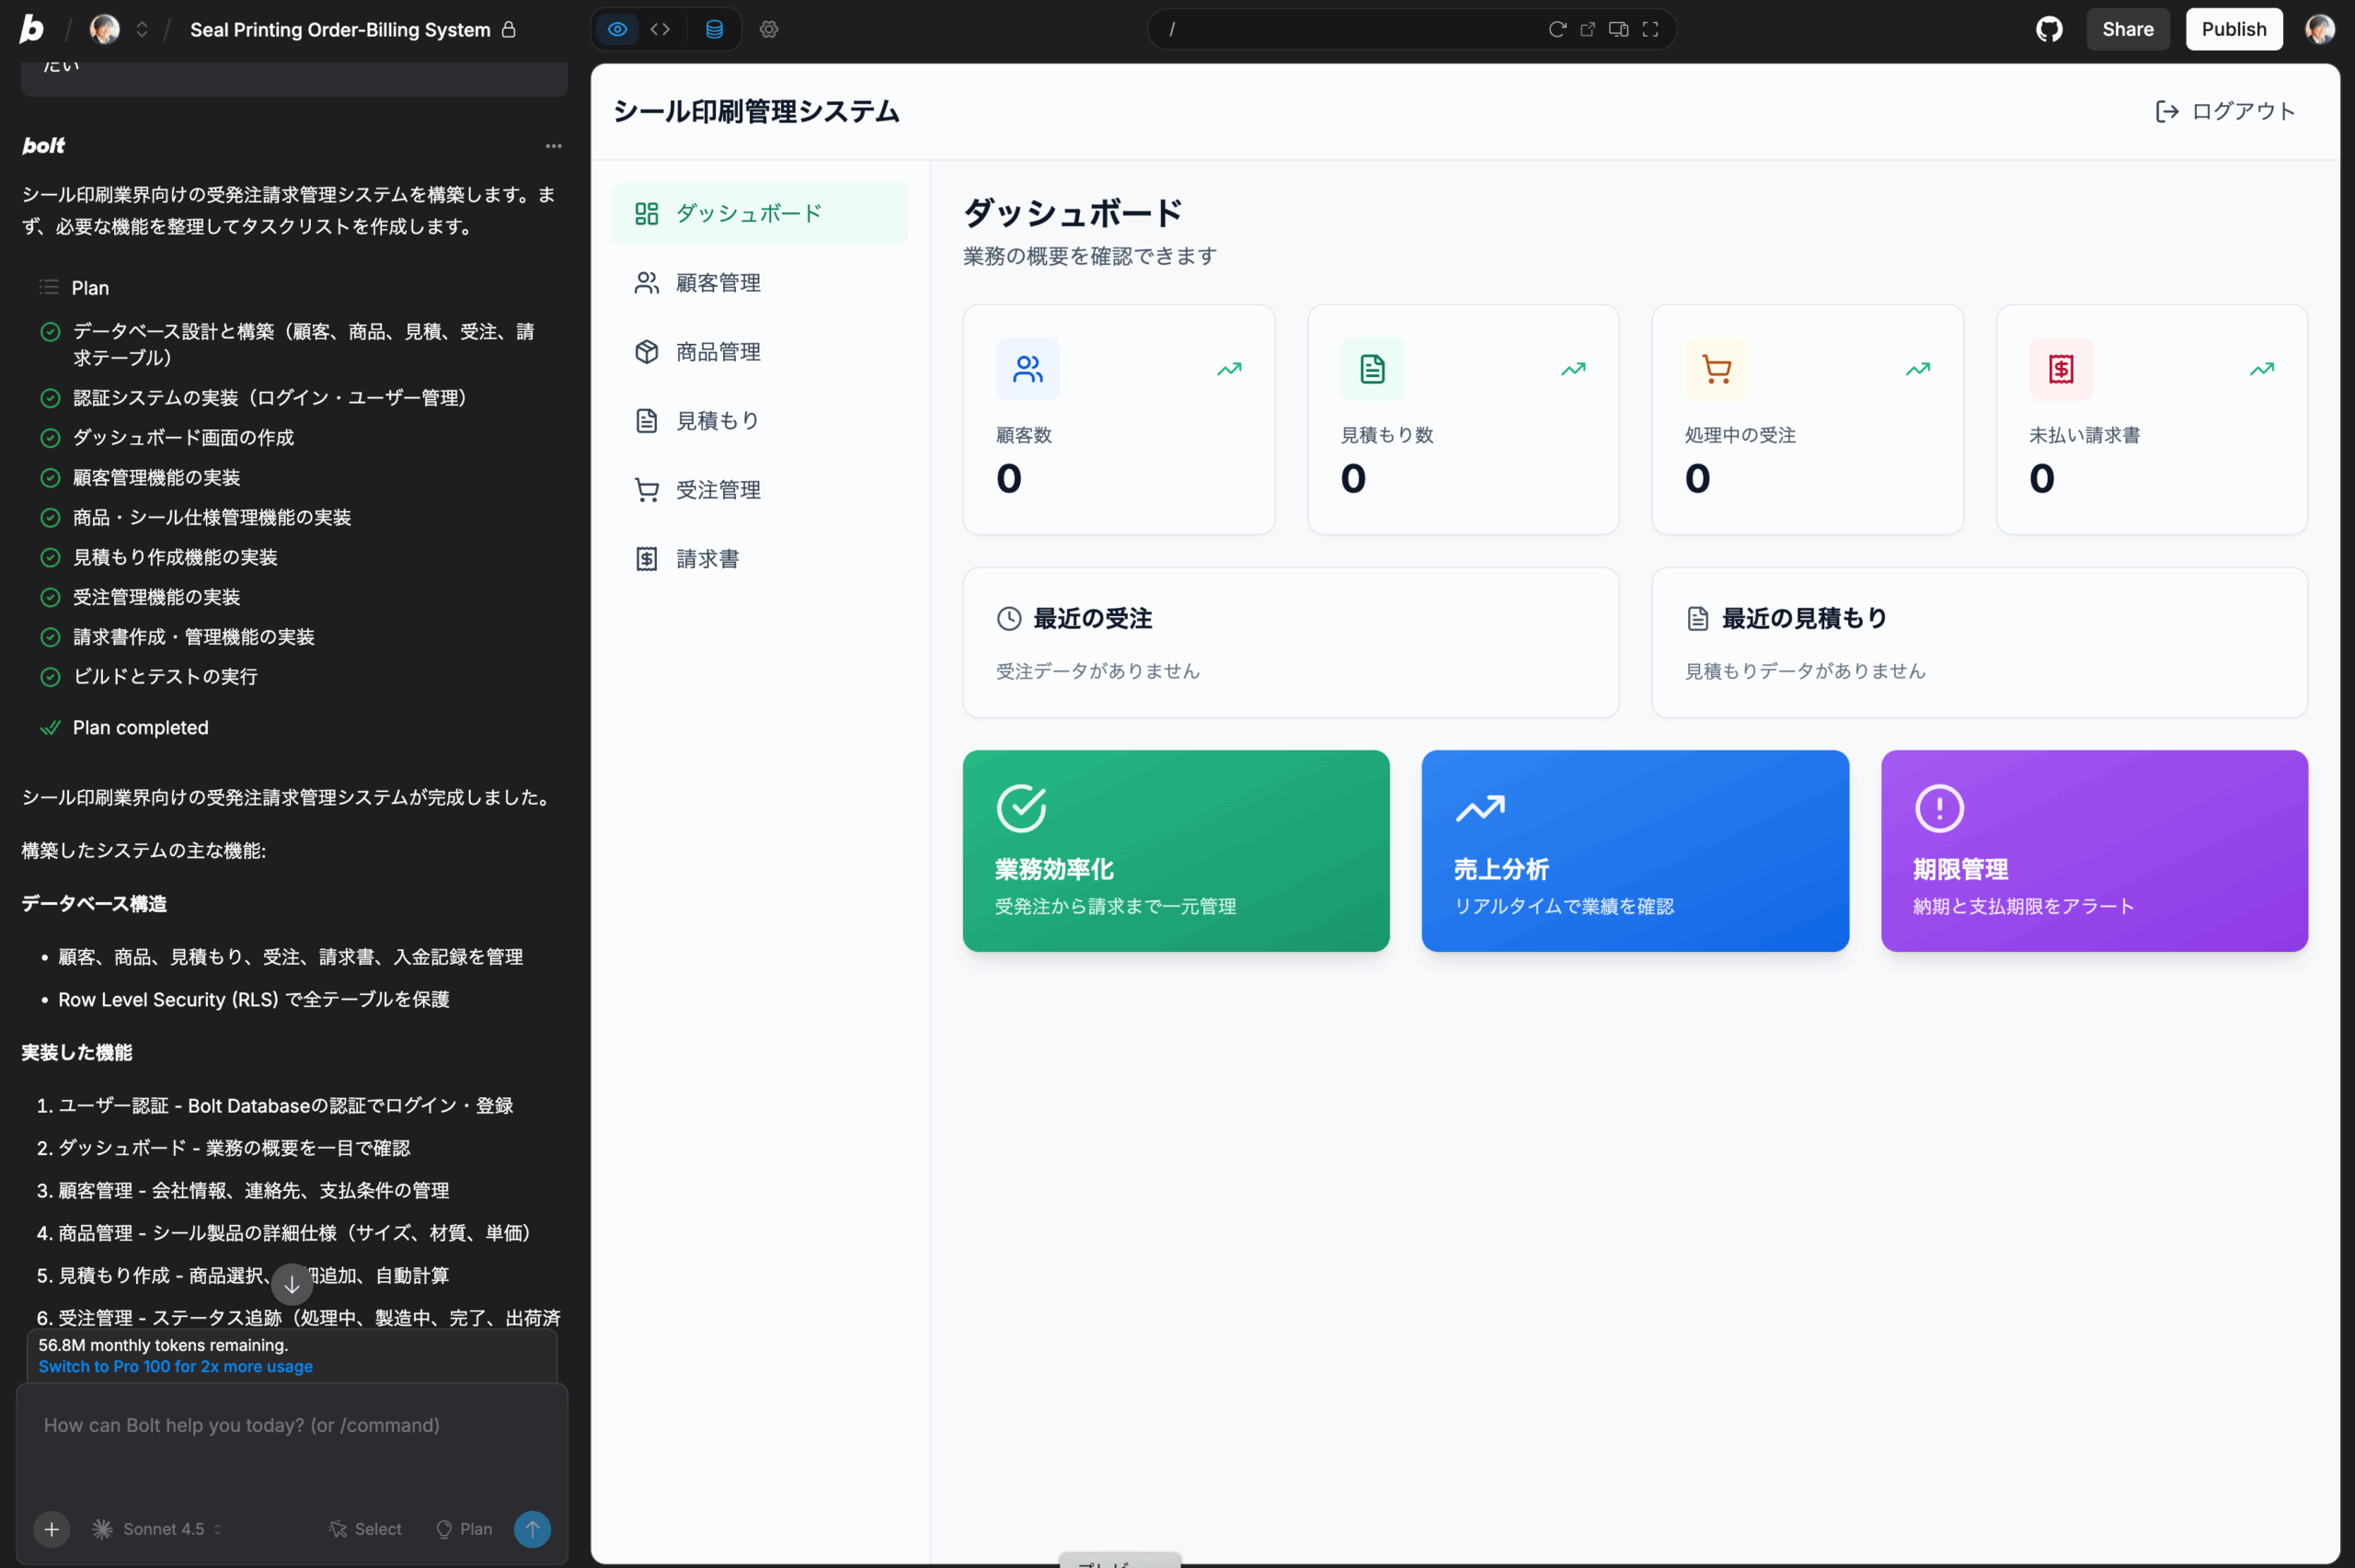Click scroll-to-bottom arrow in chat
The width and height of the screenshot is (2355, 1568).
tap(292, 1285)
